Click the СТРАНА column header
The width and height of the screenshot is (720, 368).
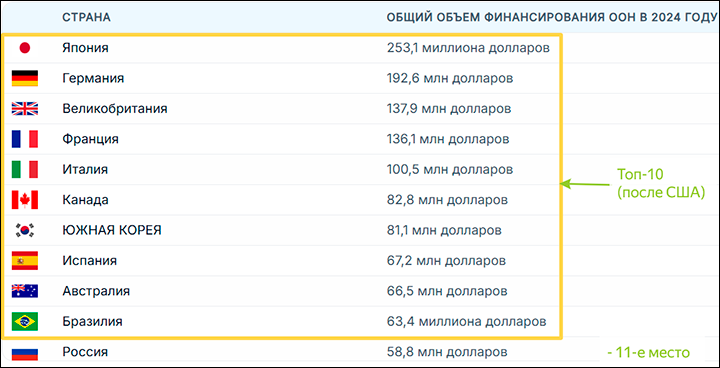pos(86,18)
